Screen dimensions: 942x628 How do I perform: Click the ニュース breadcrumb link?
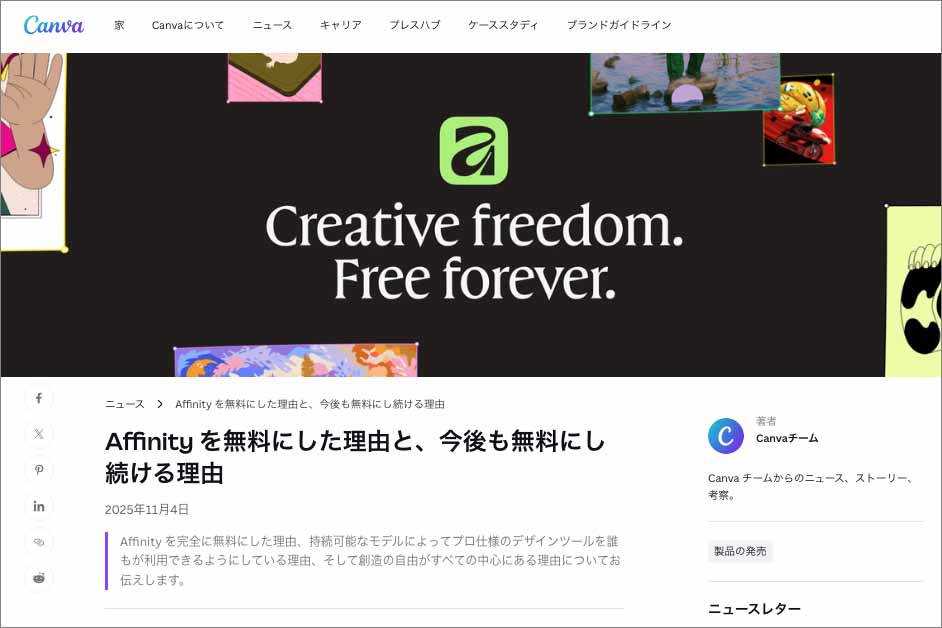point(125,404)
